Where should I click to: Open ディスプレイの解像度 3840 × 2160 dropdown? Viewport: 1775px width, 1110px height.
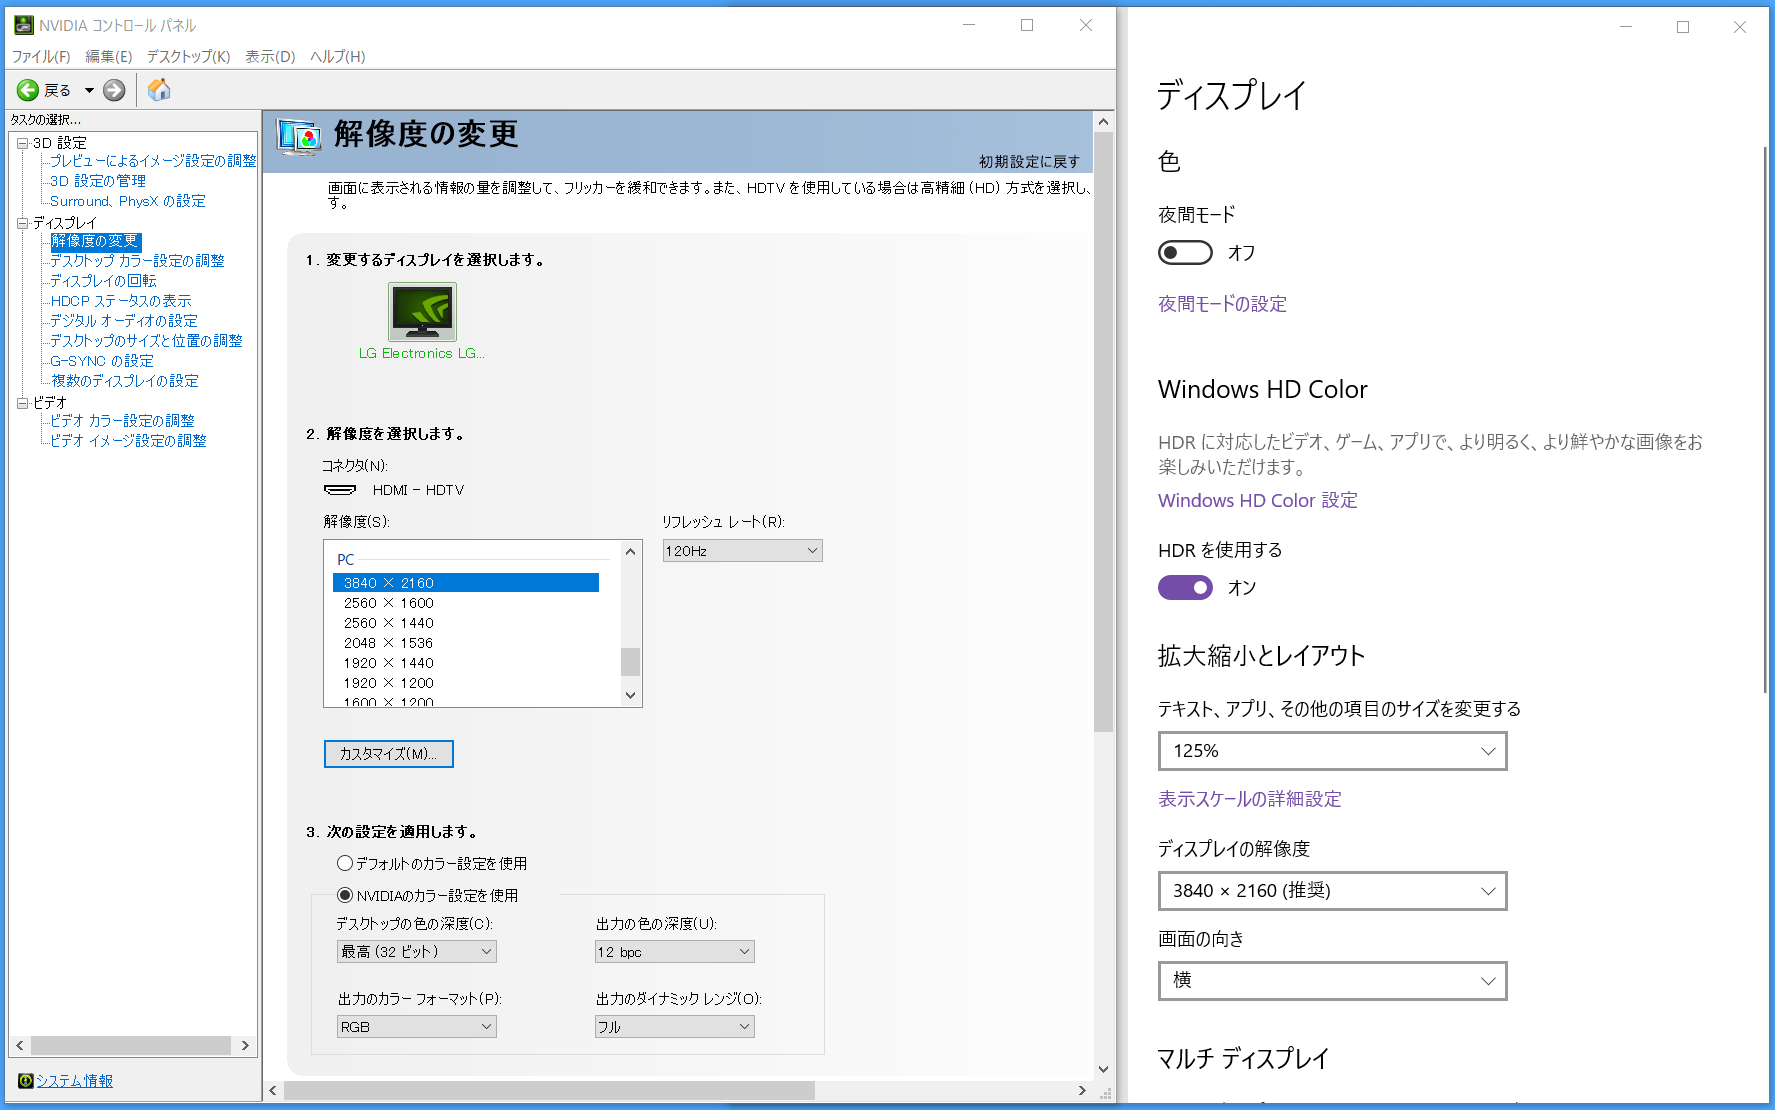1332,891
